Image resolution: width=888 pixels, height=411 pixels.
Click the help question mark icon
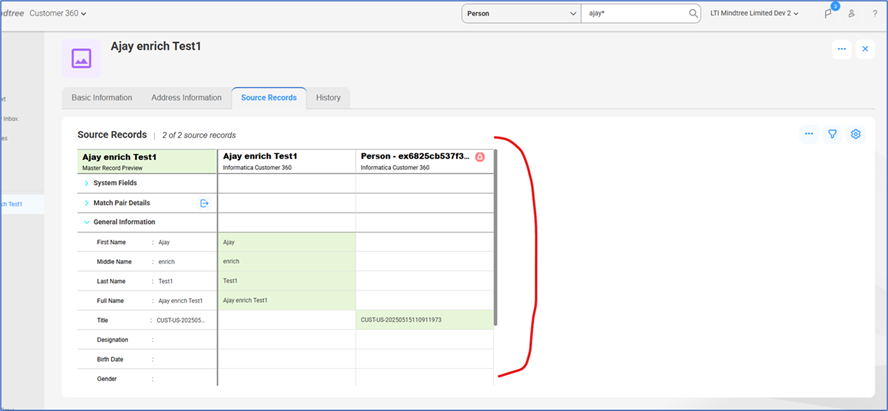[874, 14]
